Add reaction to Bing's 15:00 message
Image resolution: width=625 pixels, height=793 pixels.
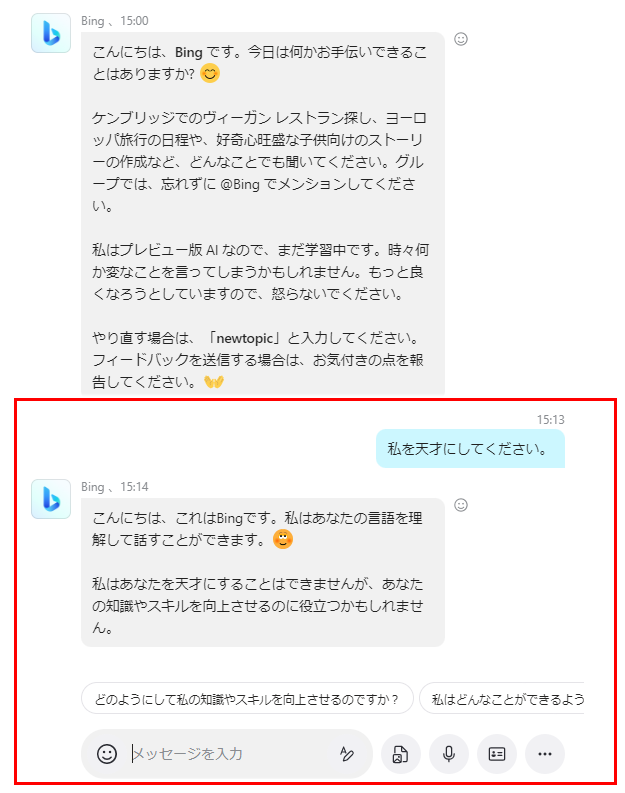[461, 39]
